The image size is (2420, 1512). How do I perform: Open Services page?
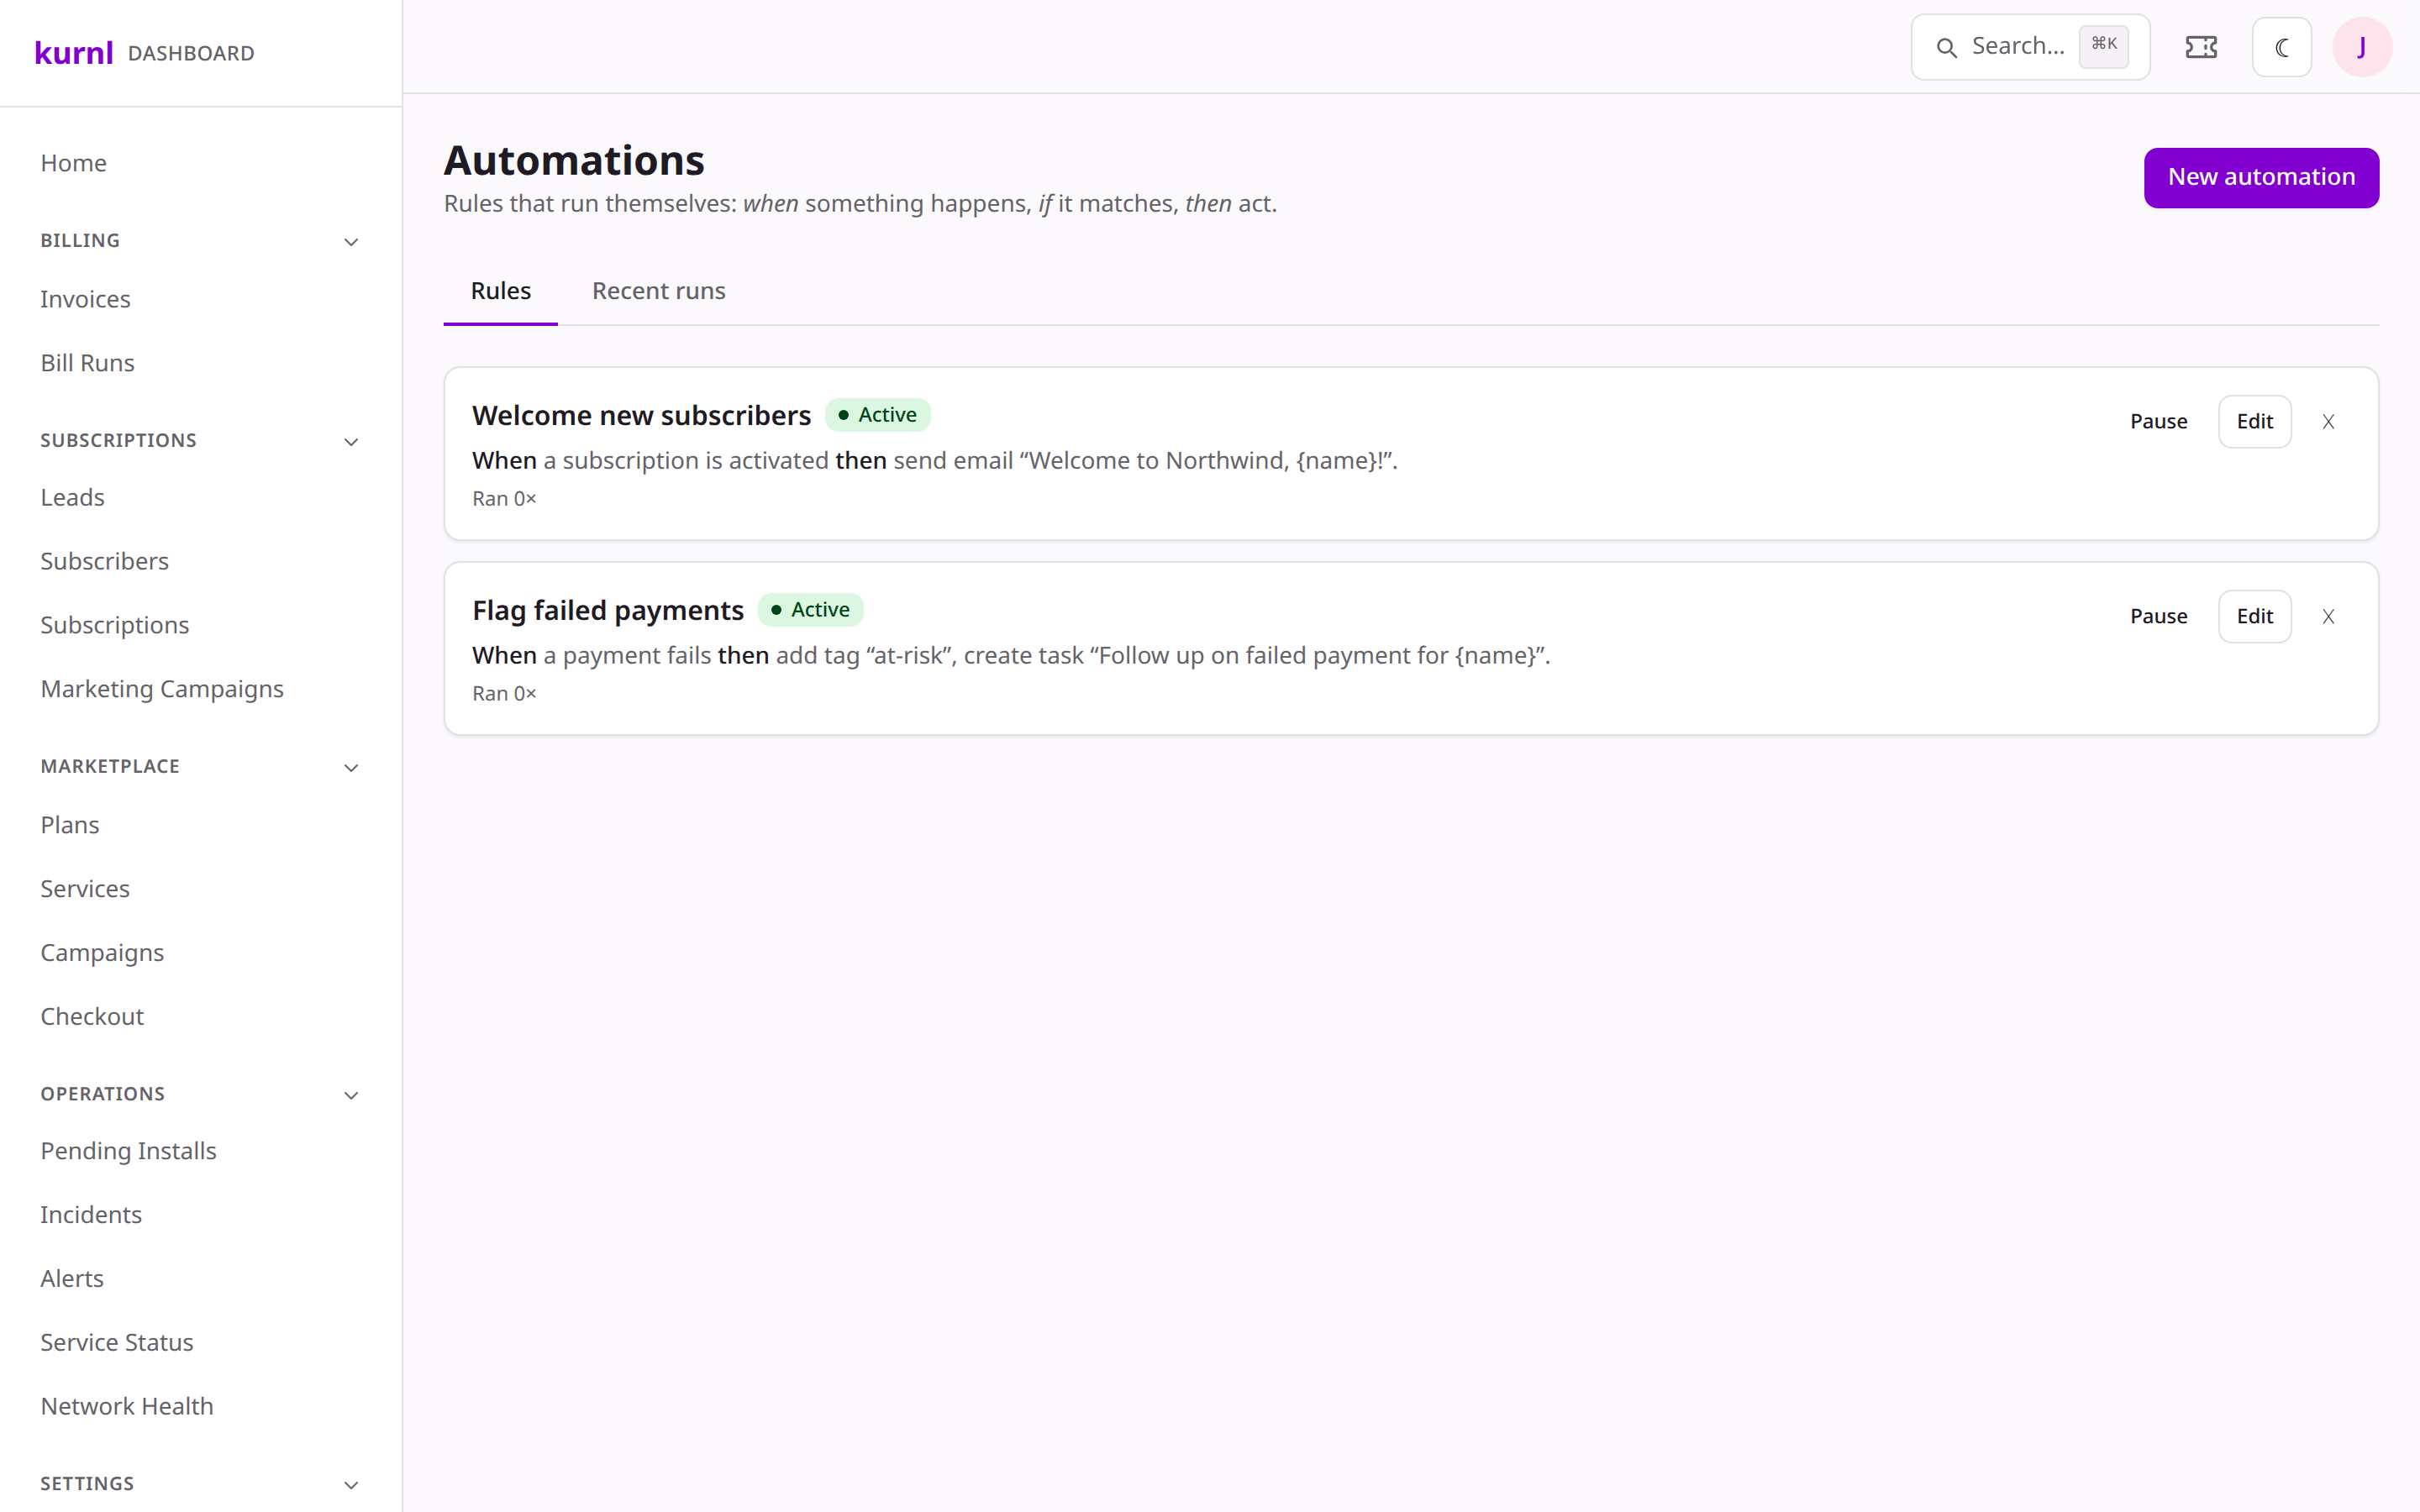(x=85, y=889)
